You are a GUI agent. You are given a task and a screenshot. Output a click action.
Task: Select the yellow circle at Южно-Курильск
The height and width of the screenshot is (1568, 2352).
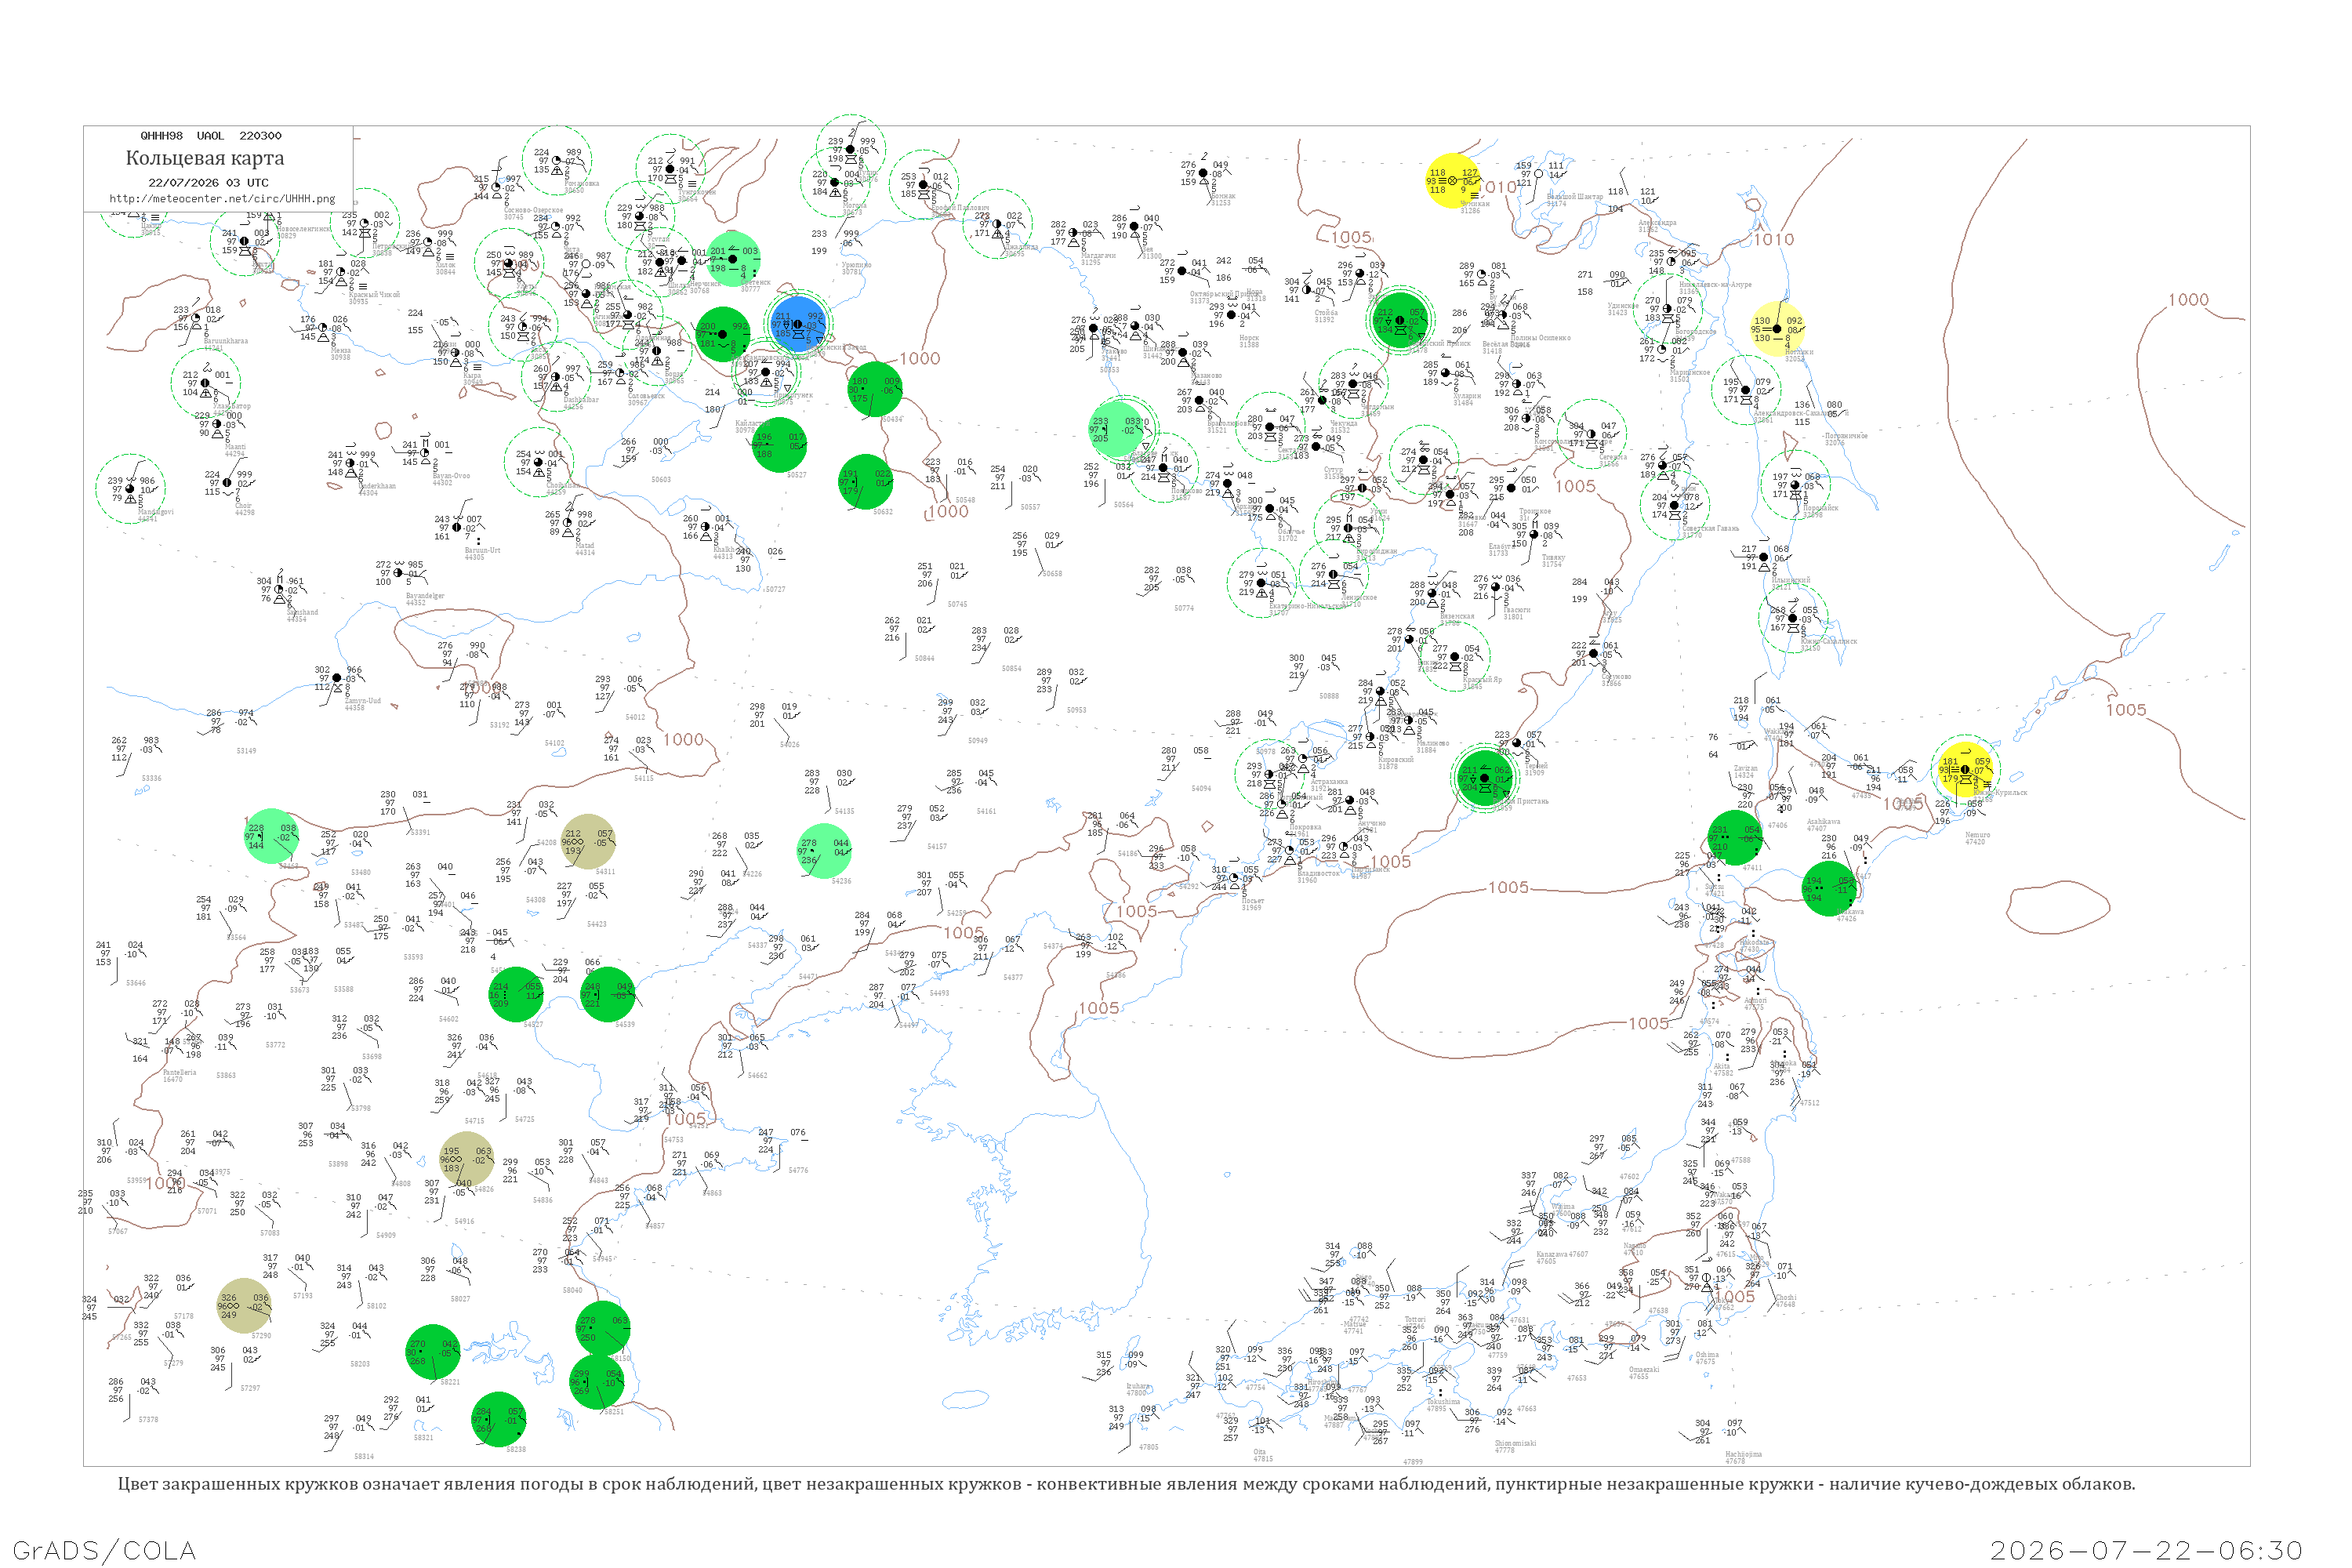[1965, 769]
